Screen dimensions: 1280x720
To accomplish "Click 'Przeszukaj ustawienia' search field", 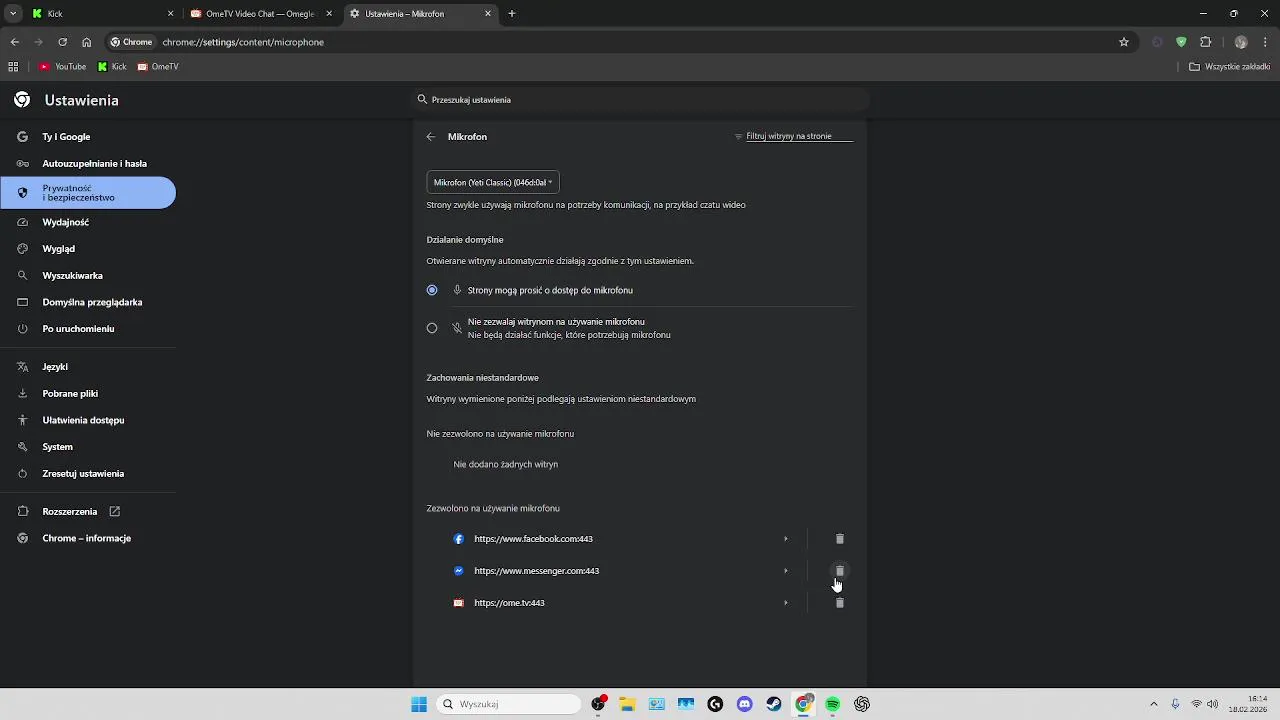I will coord(640,100).
